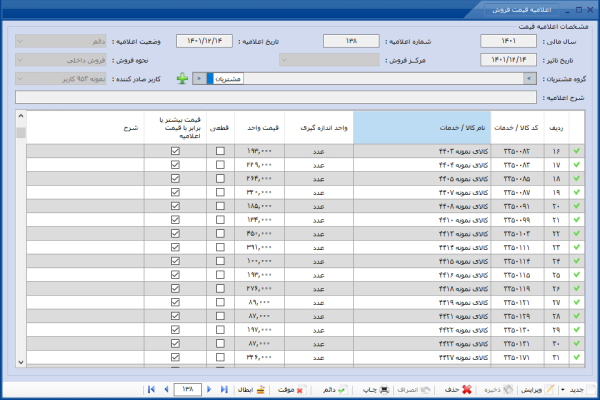Tick قطعی checkbox for کالای نمونه ۴۴۱۵
Image resolution: width=600 pixels, height=400 pixels.
point(220,261)
